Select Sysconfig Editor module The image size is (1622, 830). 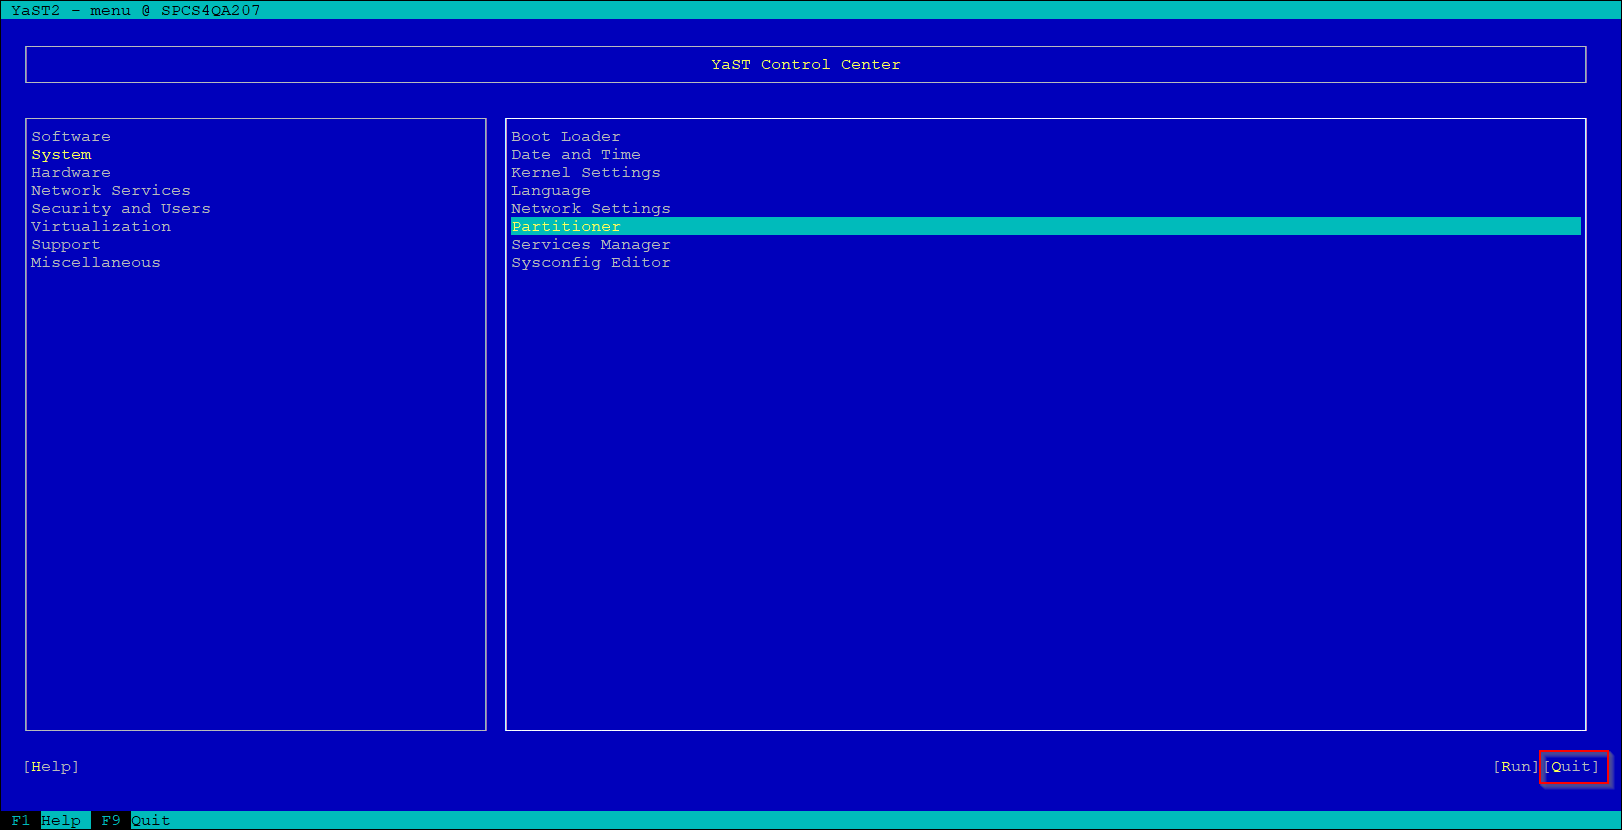591,263
